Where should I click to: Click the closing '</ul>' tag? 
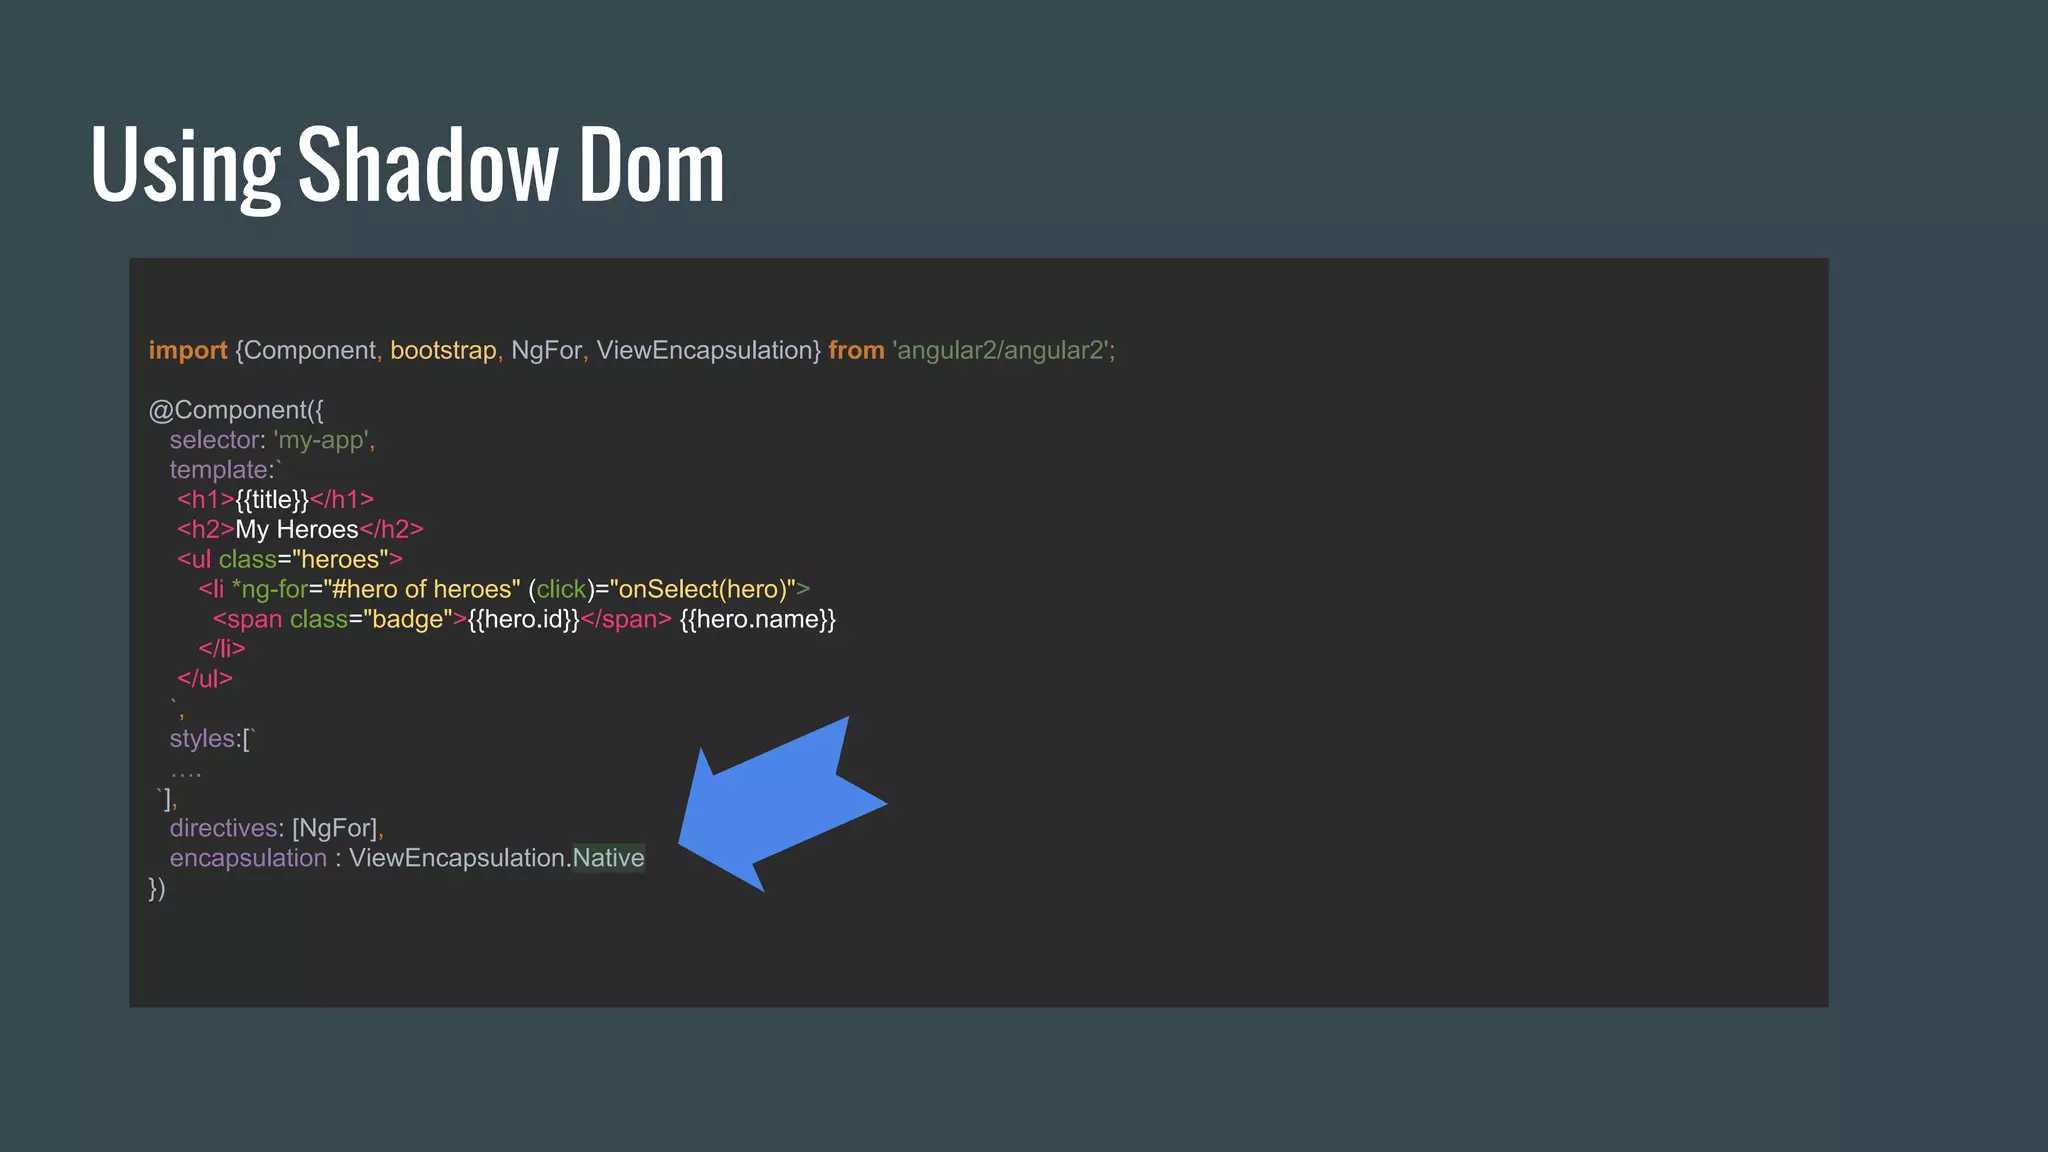[x=204, y=678]
